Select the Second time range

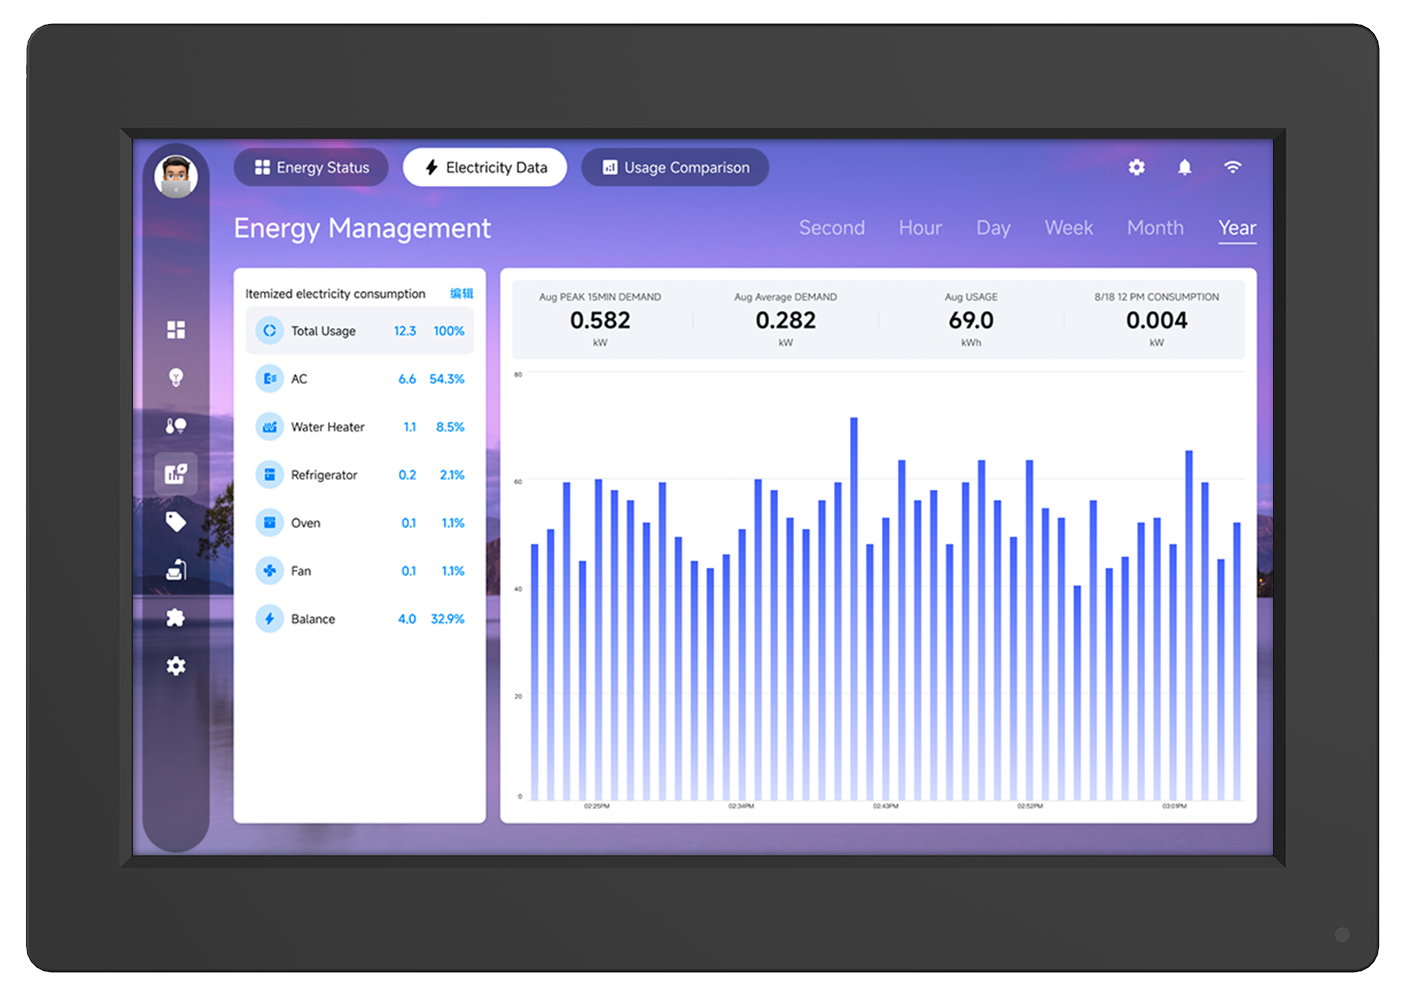point(831,228)
